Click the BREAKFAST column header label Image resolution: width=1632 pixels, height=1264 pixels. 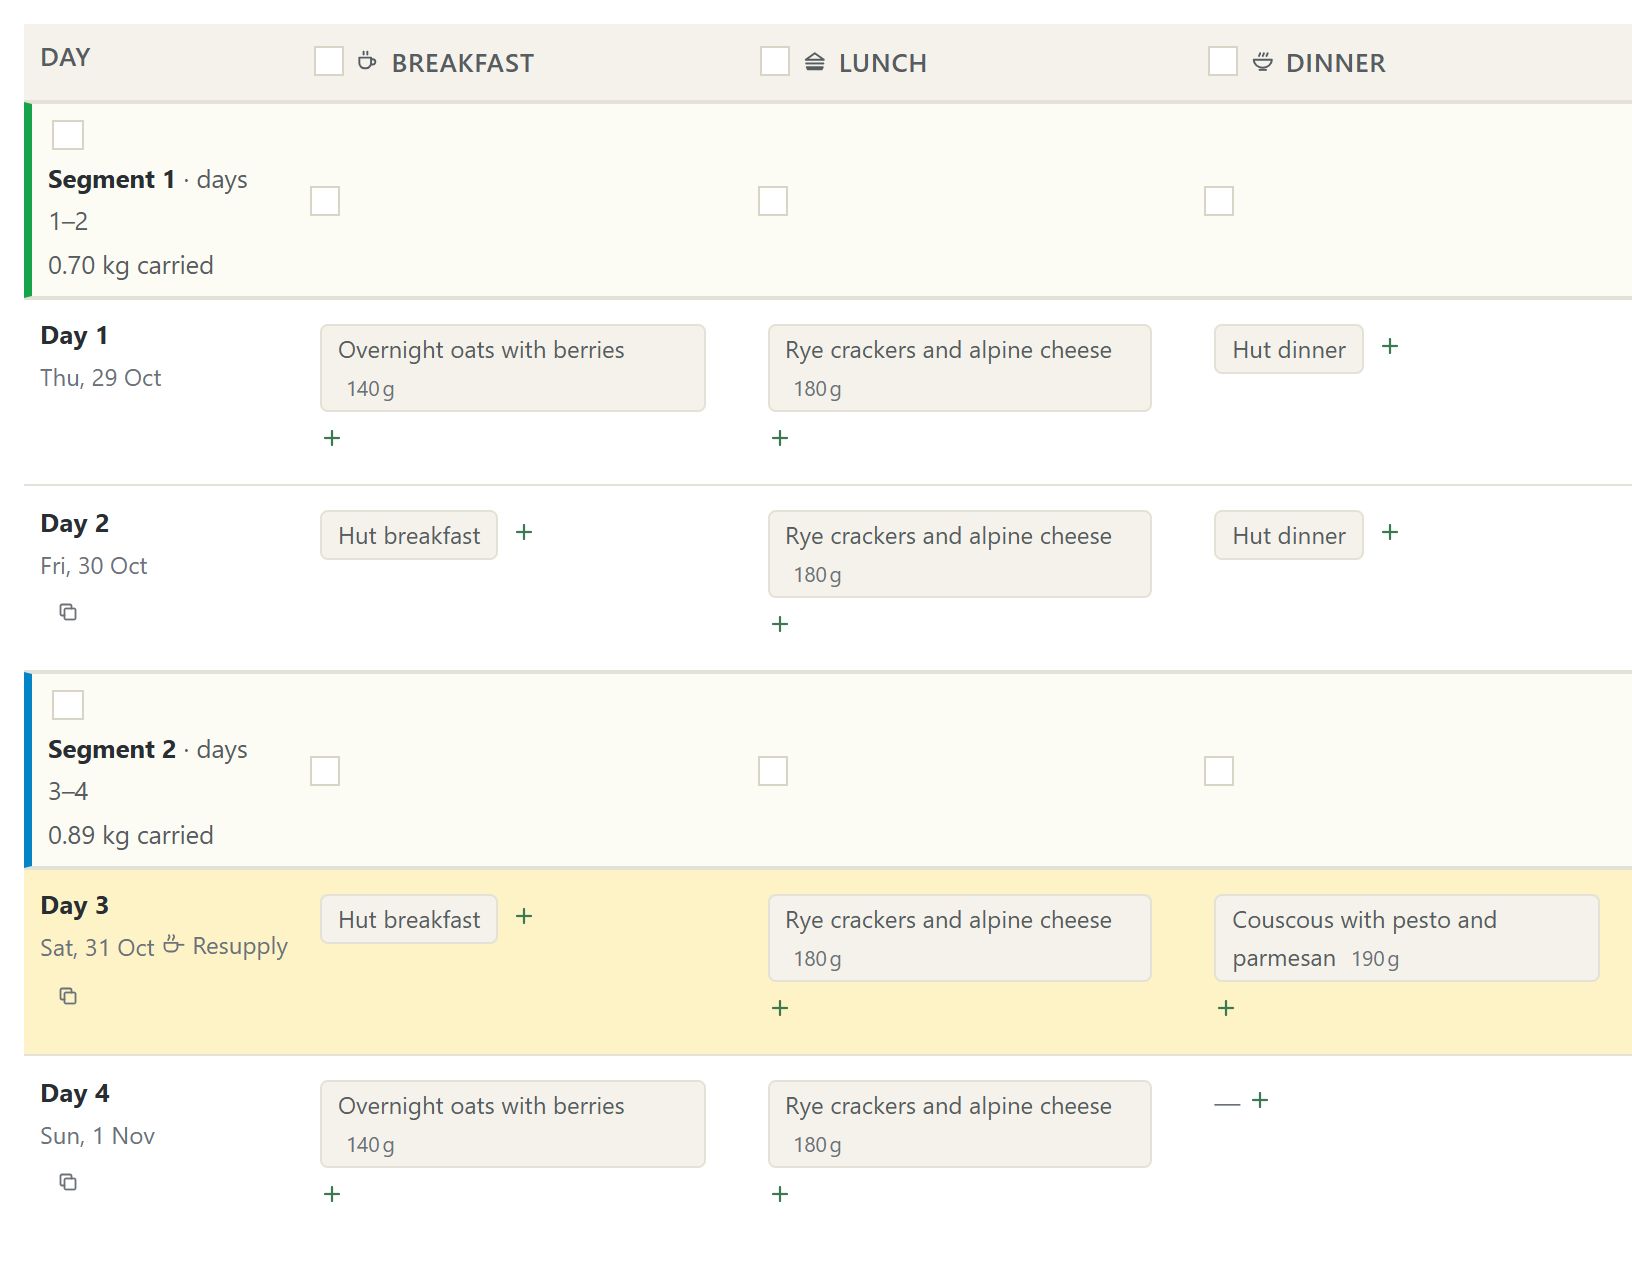click(x=463, y=63)
